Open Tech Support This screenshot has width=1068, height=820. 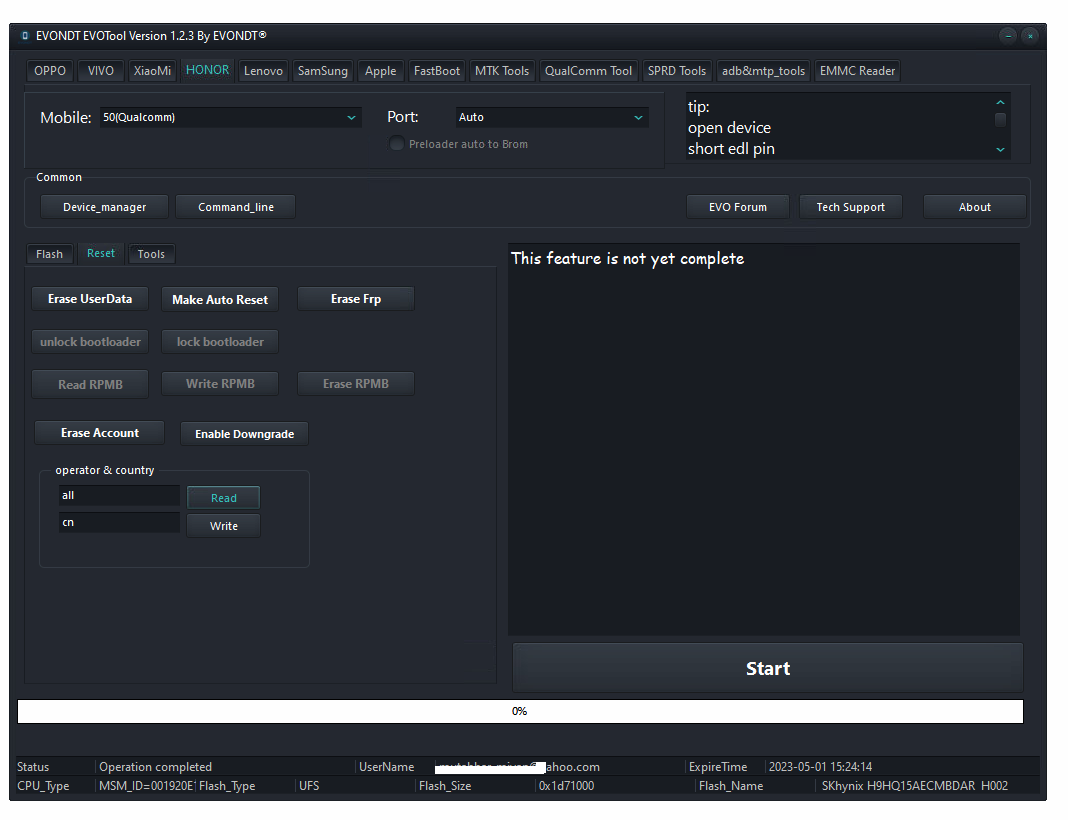pos(851,207)
